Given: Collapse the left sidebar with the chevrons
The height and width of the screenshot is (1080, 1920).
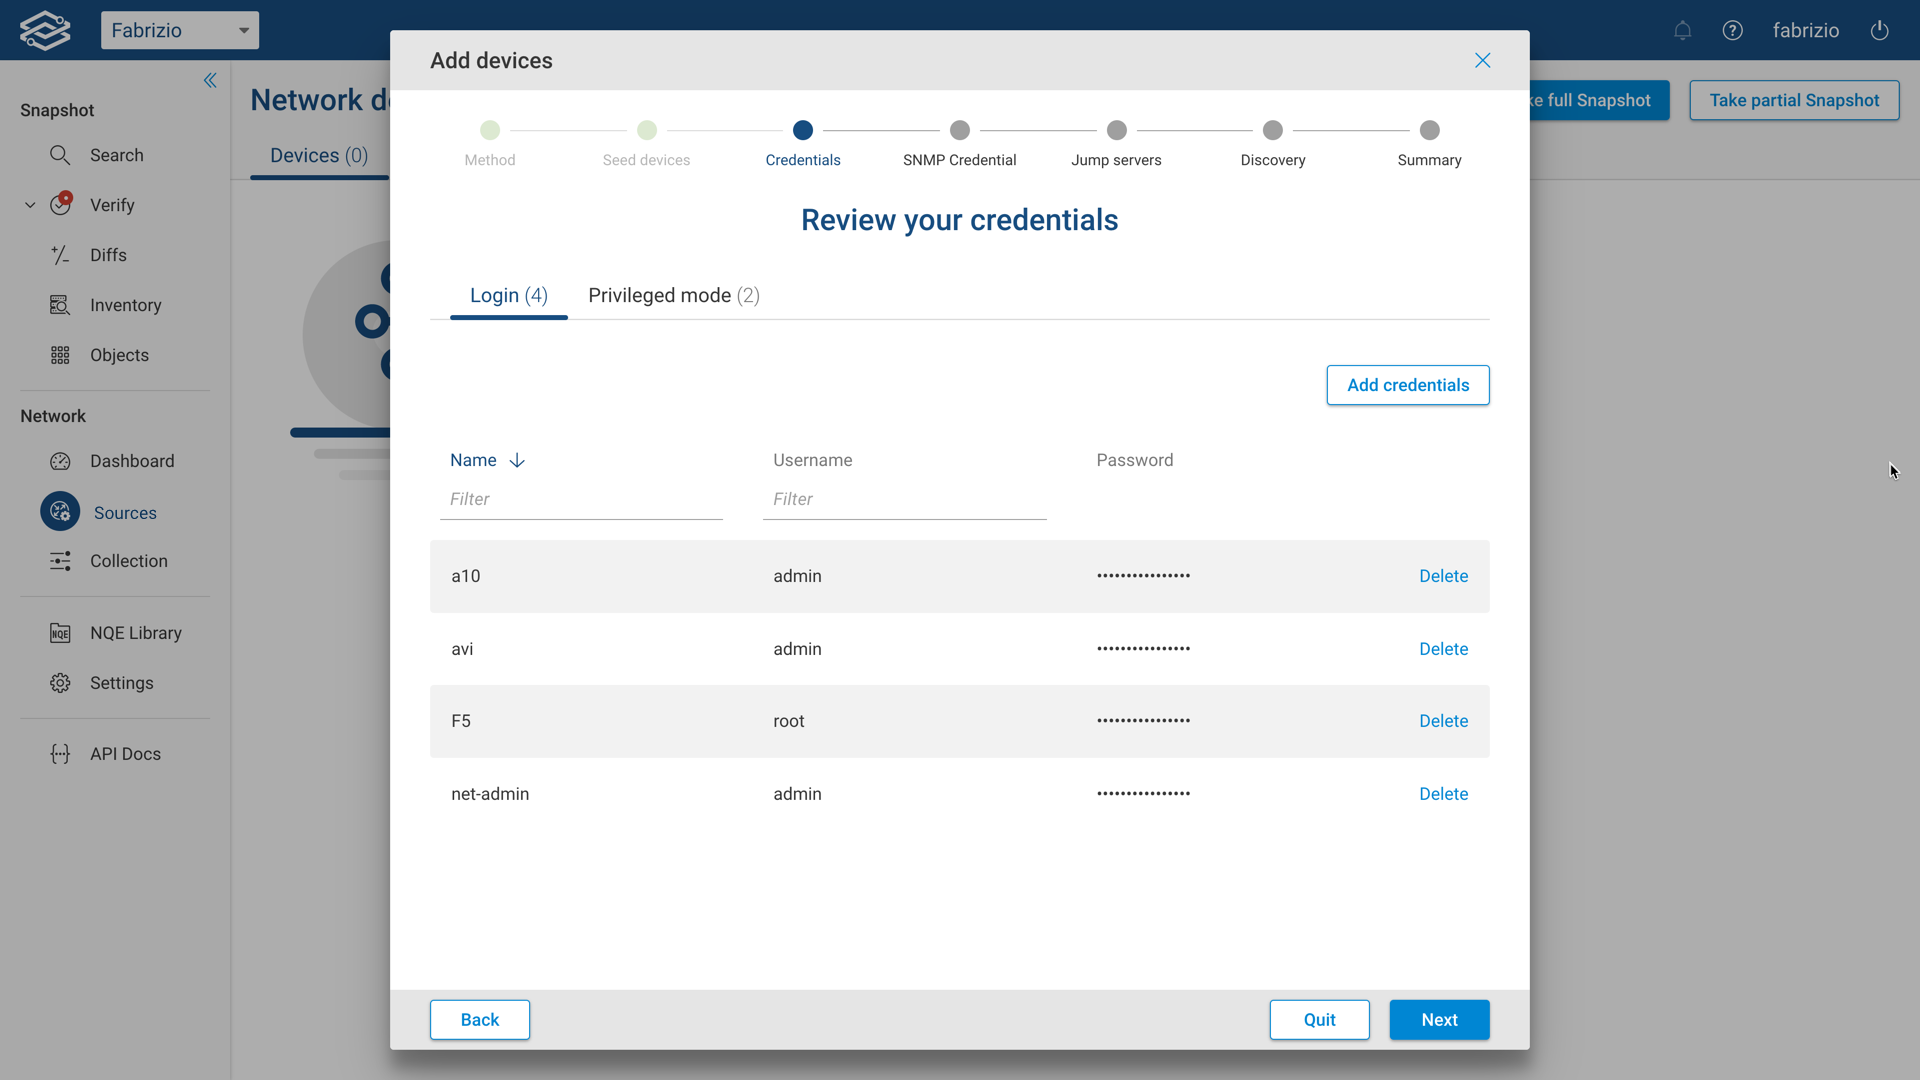Looking at the screenshot, I should point(209,80).
